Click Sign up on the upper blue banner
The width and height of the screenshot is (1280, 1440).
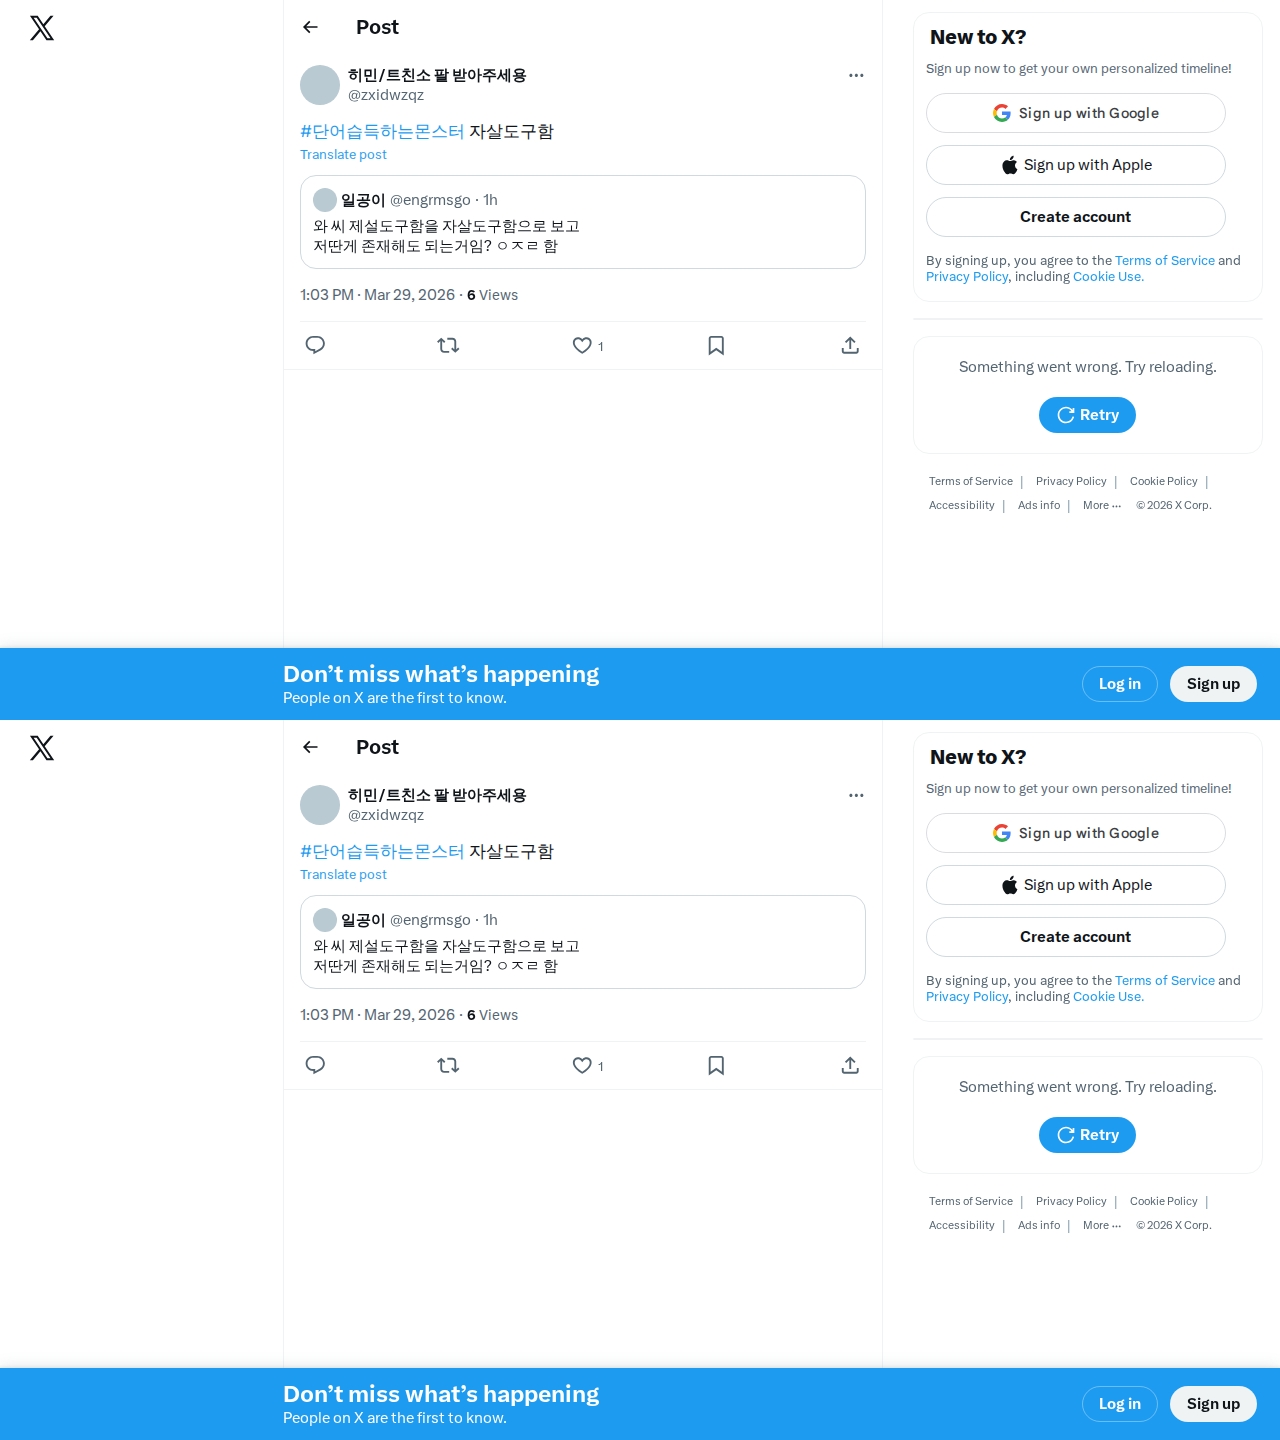click(x=1213, y=684)
